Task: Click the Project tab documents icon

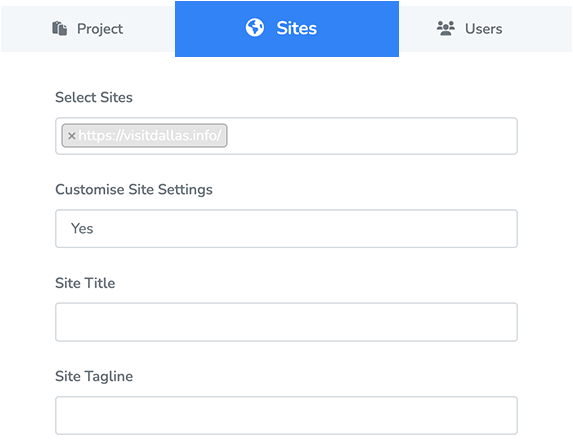Action: 60,28
